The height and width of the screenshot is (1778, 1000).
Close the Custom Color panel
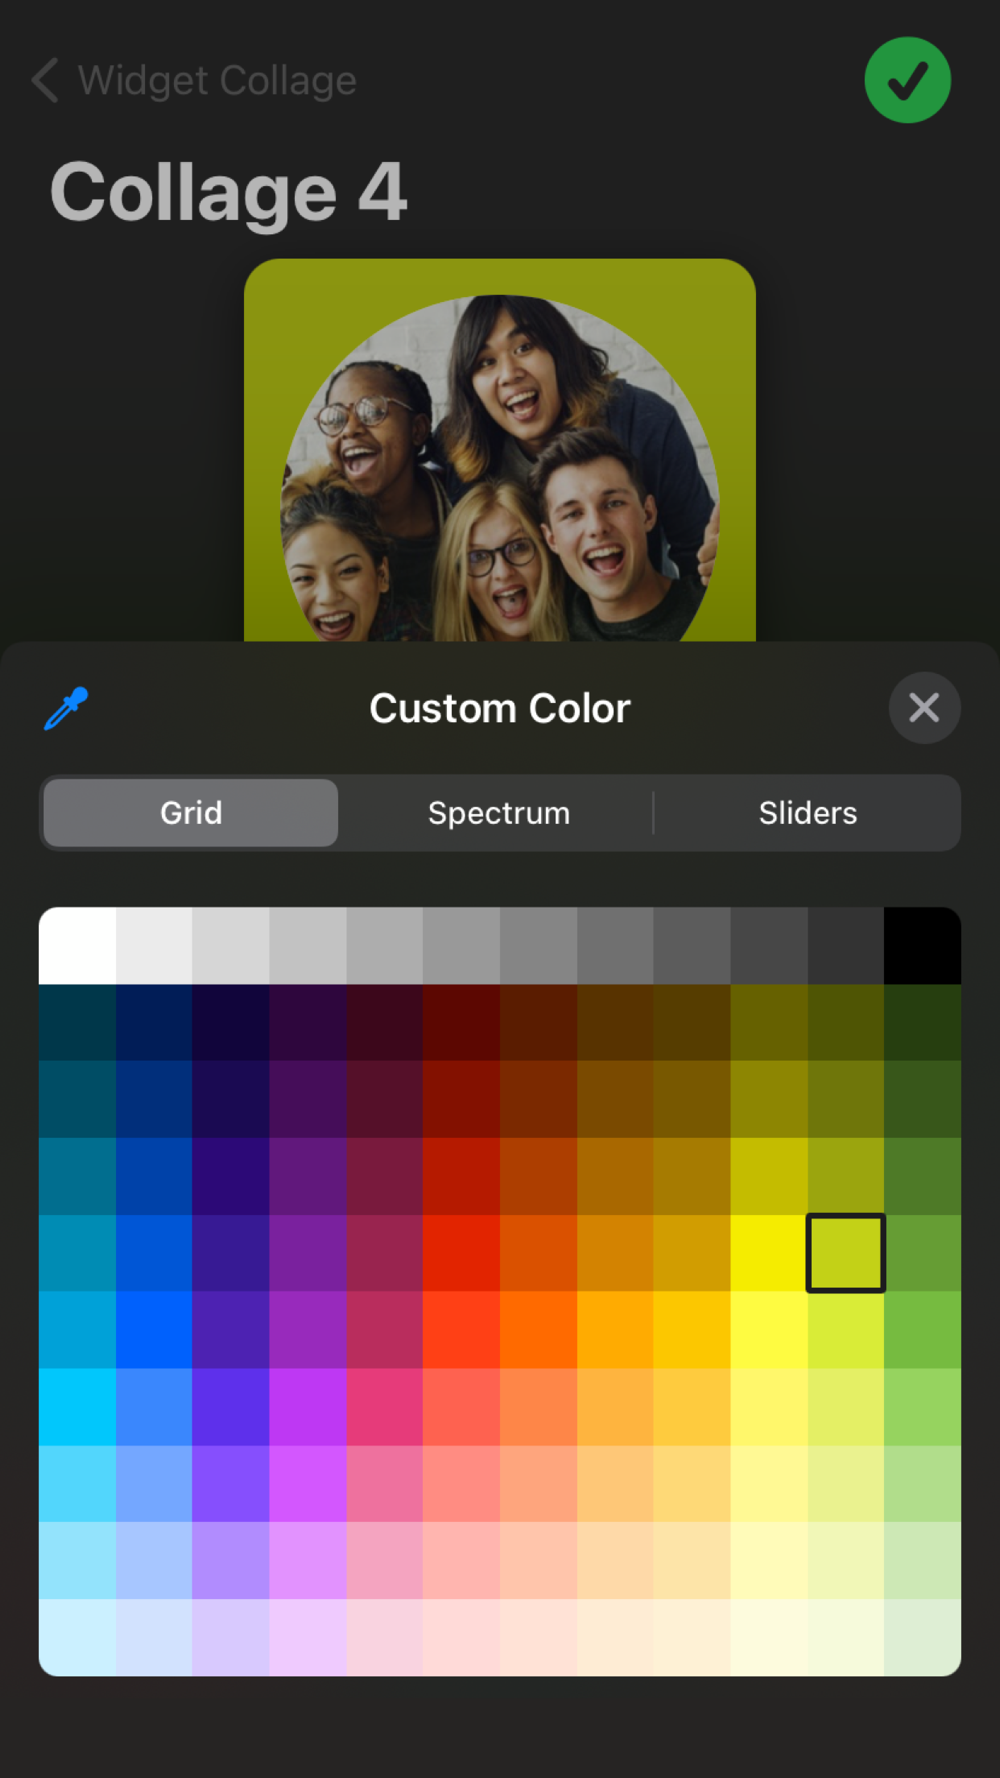(925, 708)
